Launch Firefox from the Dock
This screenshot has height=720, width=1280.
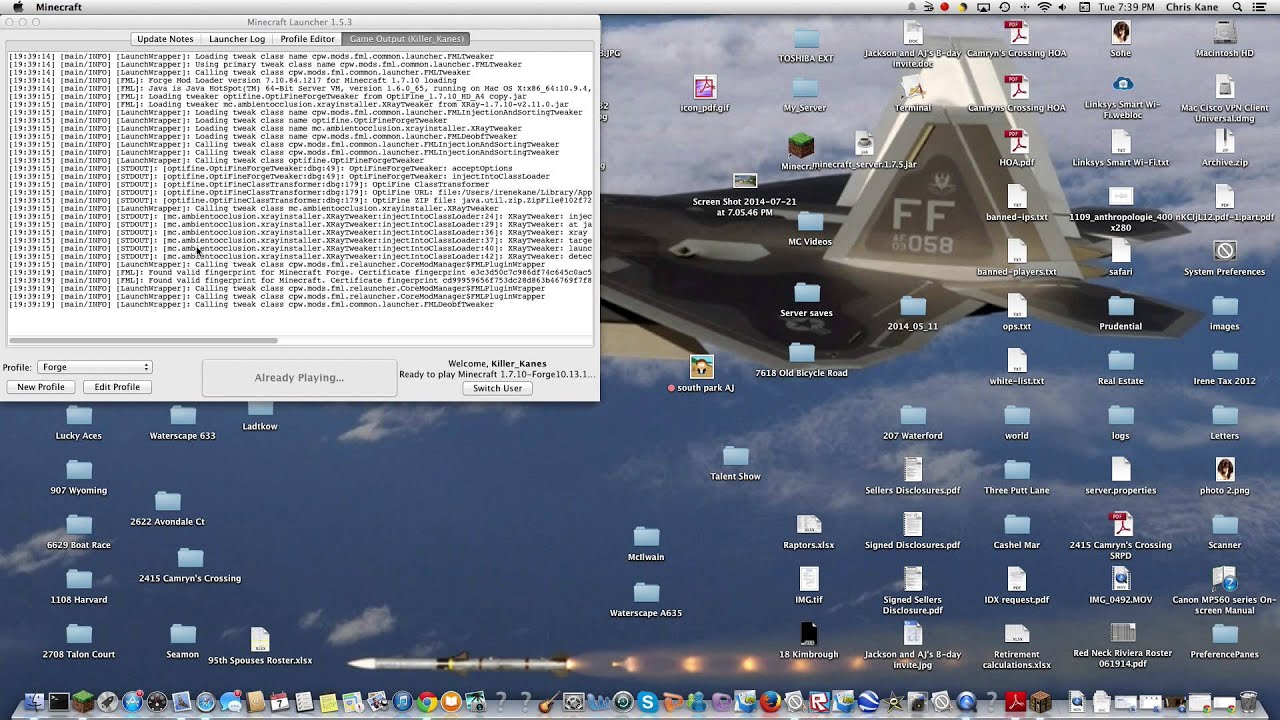[770, 702]
